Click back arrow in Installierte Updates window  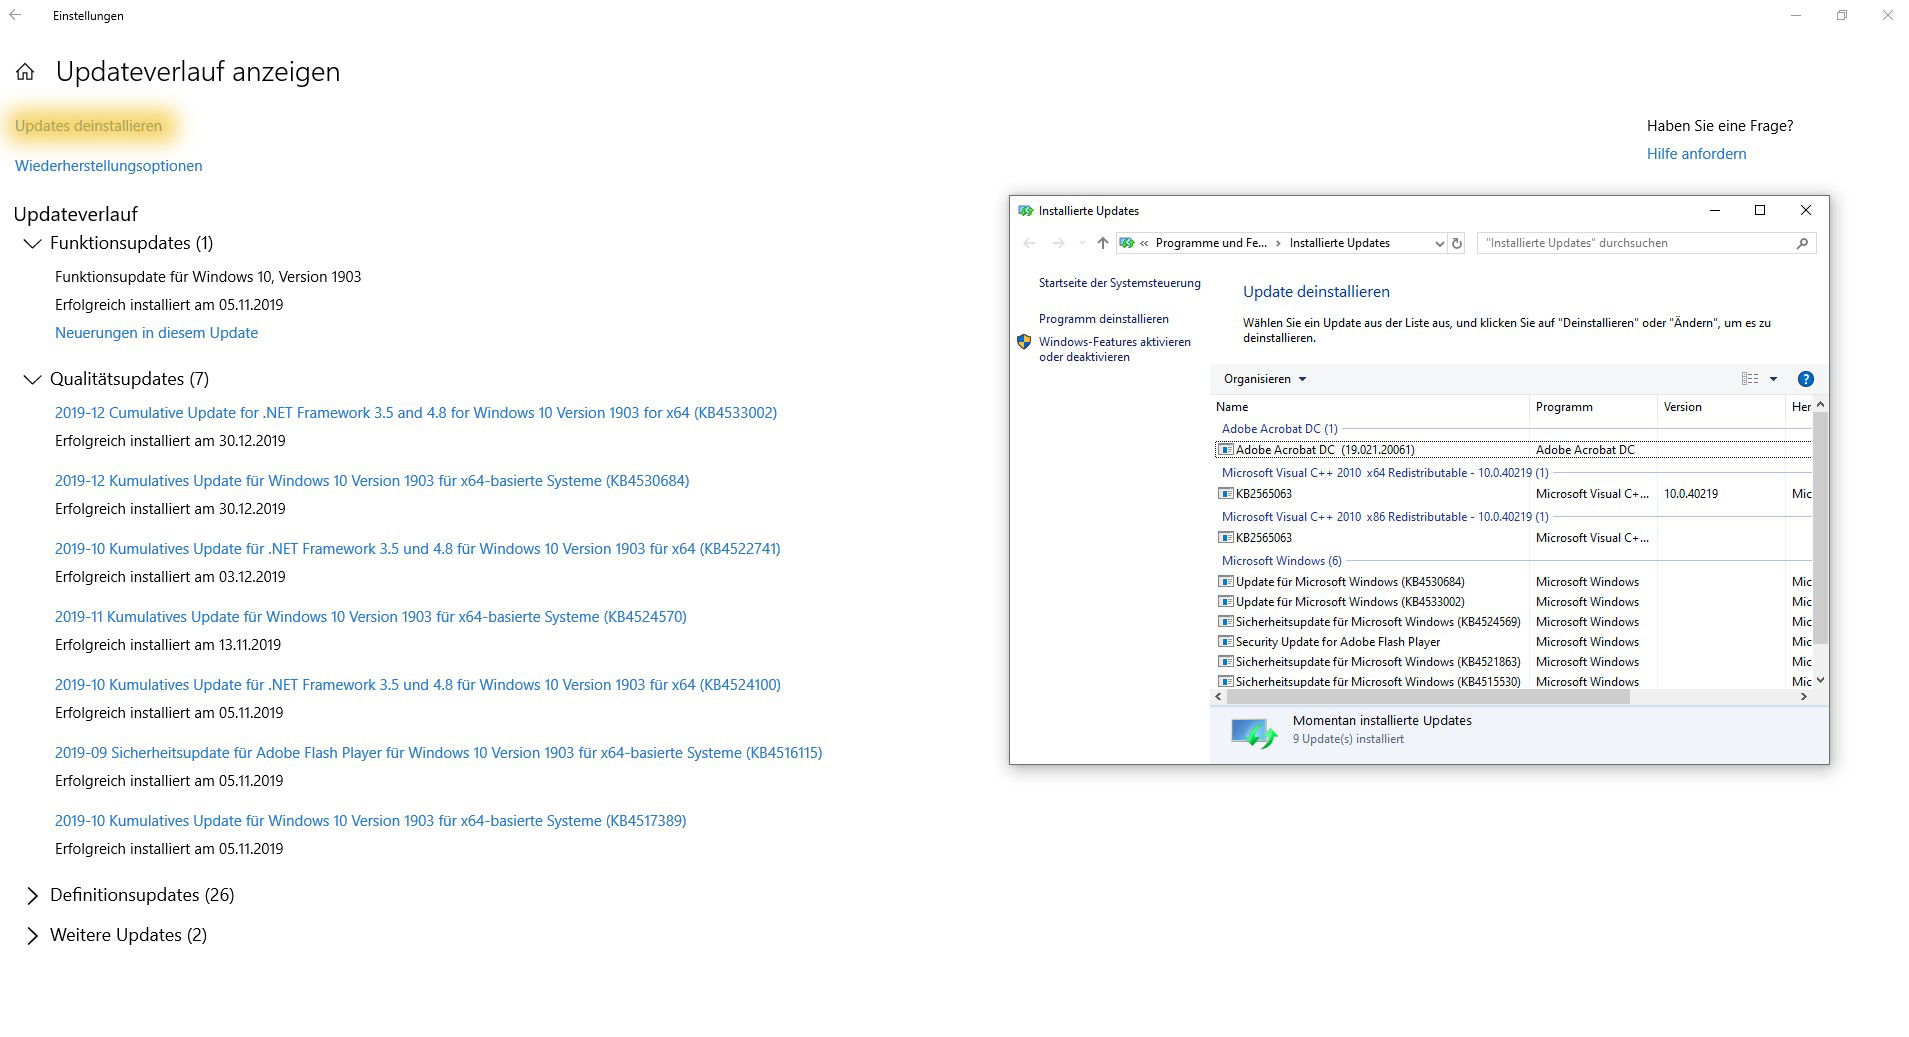point(1029,243)
